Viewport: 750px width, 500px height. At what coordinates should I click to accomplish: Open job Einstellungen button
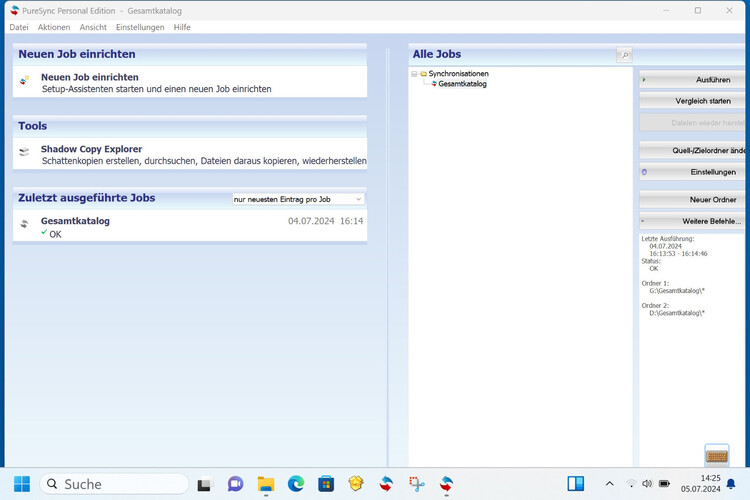[x=692, y=172]
